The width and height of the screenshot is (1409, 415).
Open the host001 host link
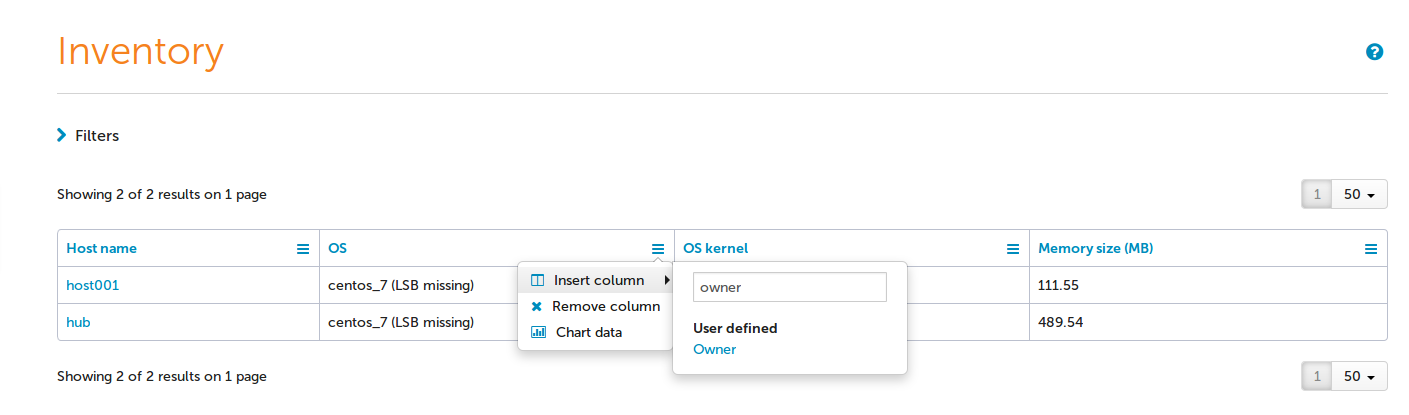coord(93,285)
